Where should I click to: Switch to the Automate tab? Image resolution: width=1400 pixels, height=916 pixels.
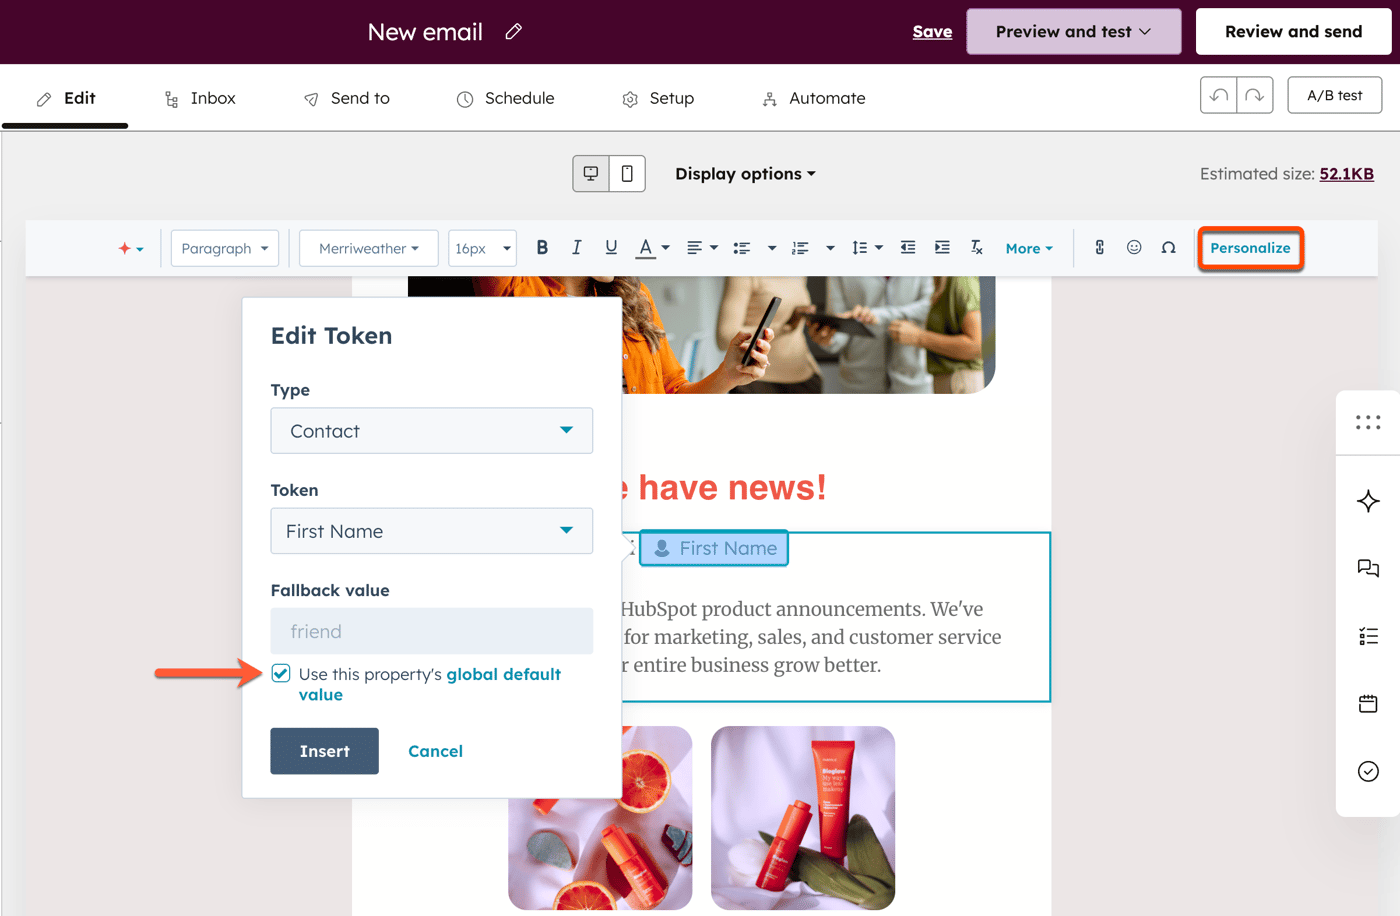[x=812, y=98]
